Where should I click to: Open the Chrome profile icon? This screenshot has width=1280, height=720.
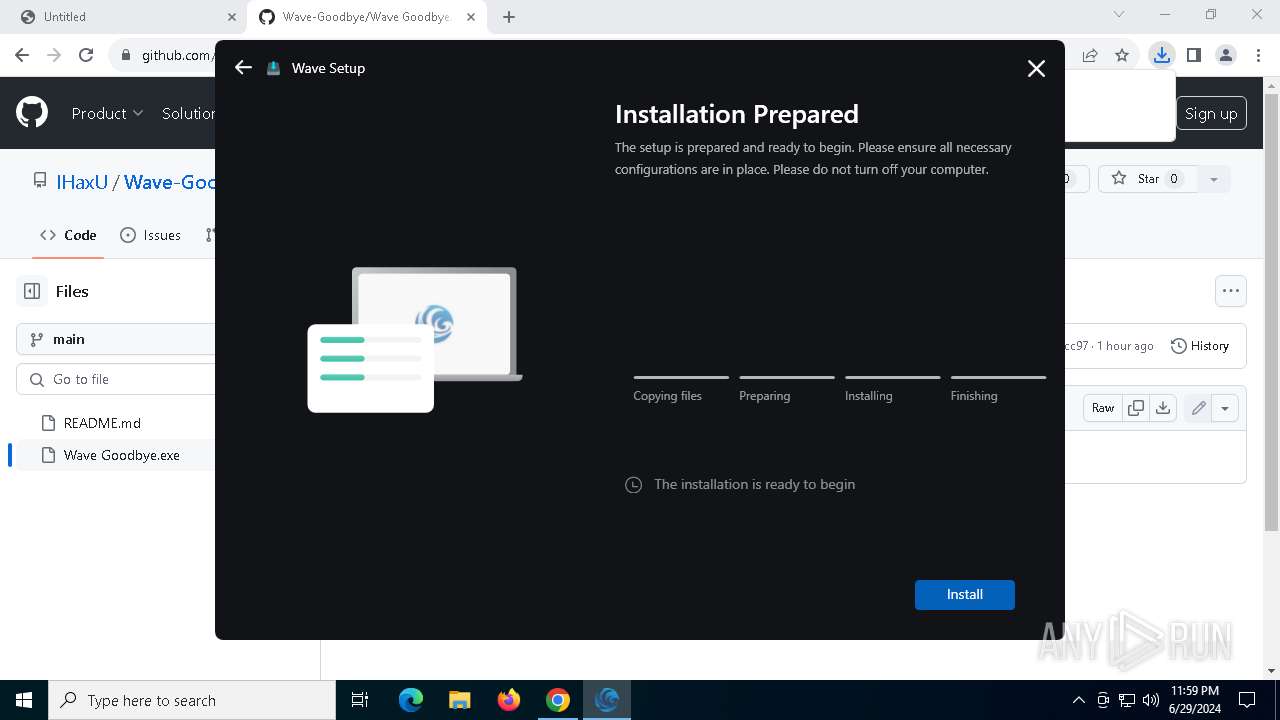click(x=1226, y=55)
